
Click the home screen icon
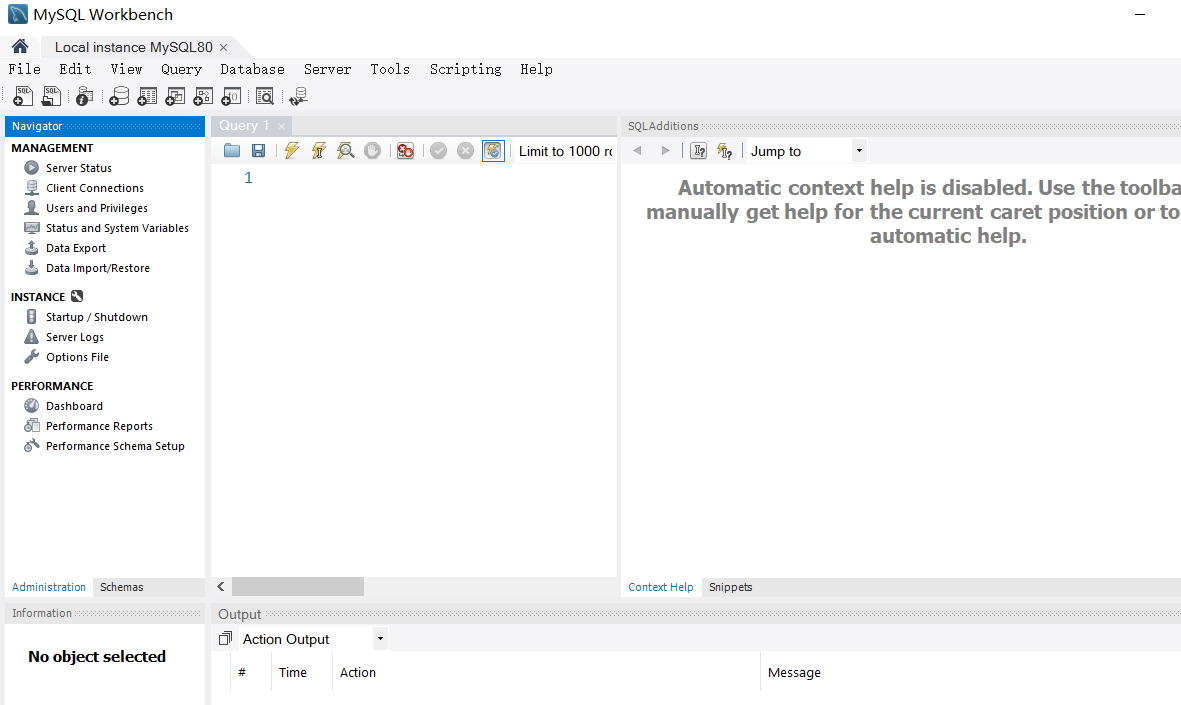pyautogui.click(x=20, y=47)
